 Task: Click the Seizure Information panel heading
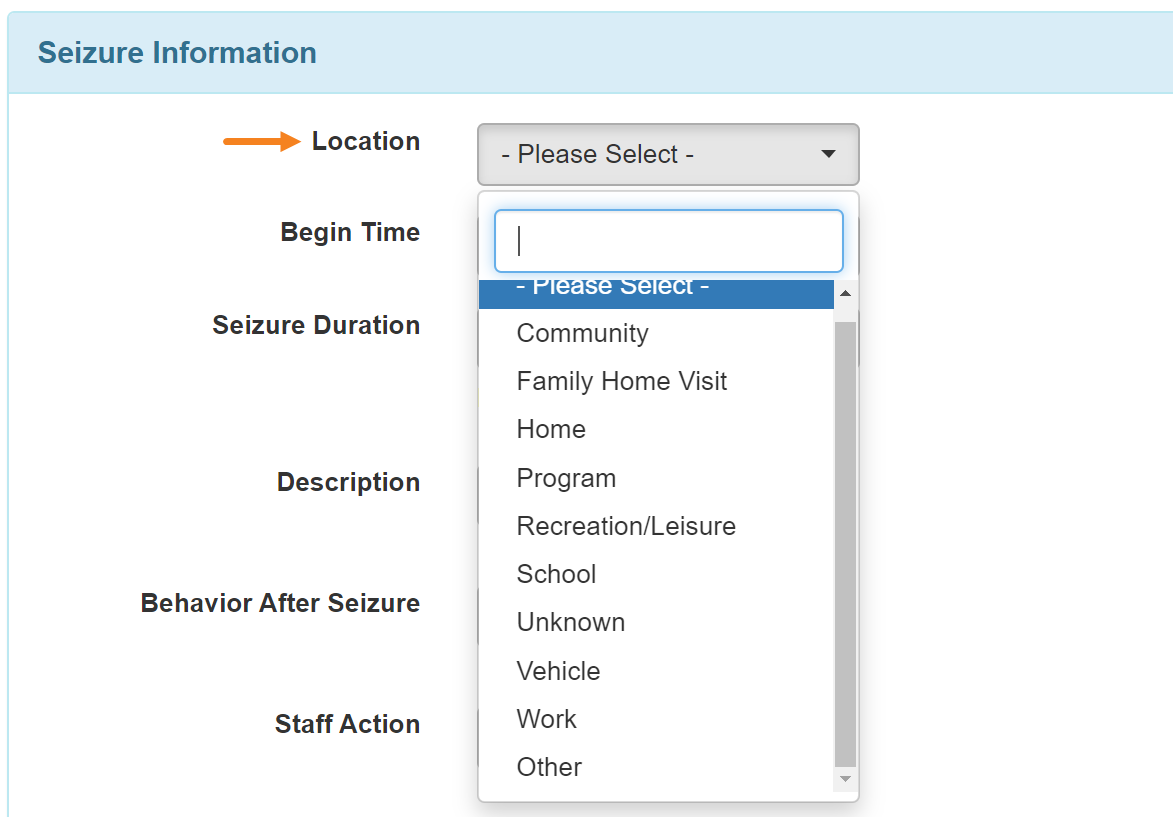pyautogui.click(x=177, y=53)
